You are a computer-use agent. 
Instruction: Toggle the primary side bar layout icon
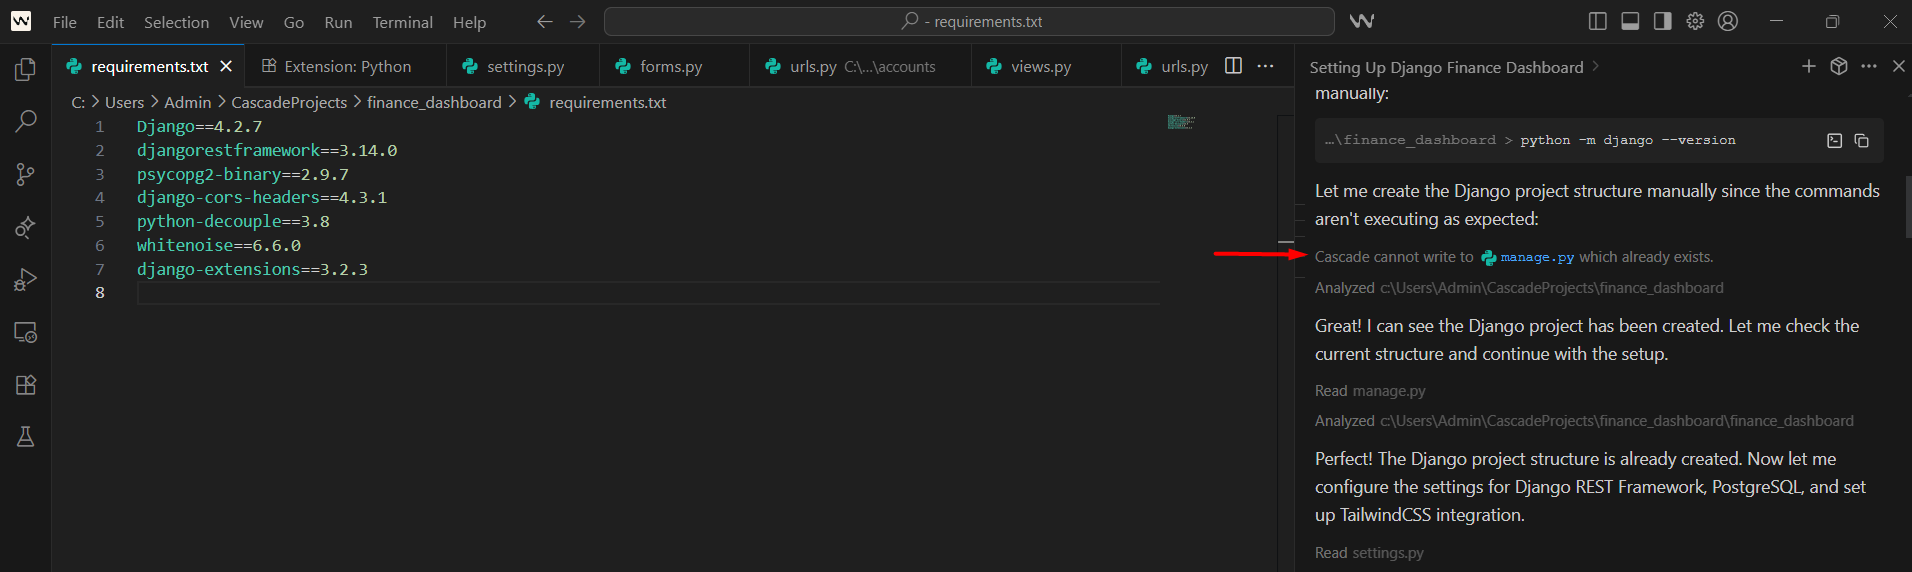point(1598,21)
